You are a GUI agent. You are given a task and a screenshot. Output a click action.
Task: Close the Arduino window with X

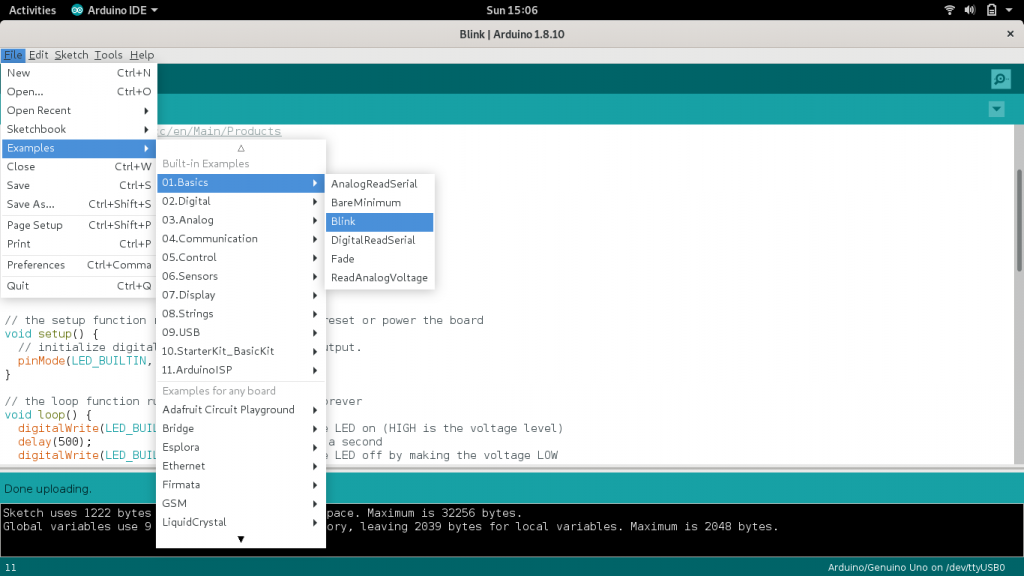pyautogui.click(x=1009, y=34)
